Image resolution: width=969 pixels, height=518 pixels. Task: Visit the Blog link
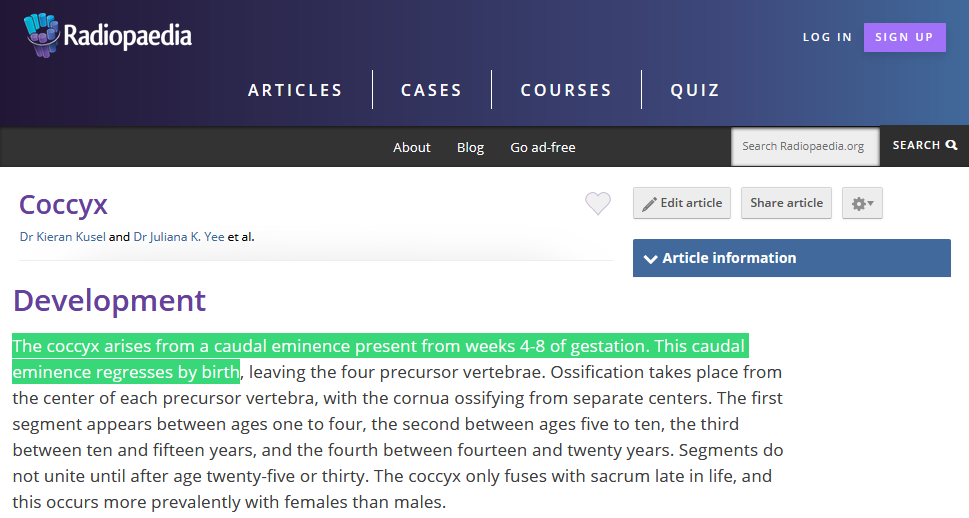click(470, 147)
